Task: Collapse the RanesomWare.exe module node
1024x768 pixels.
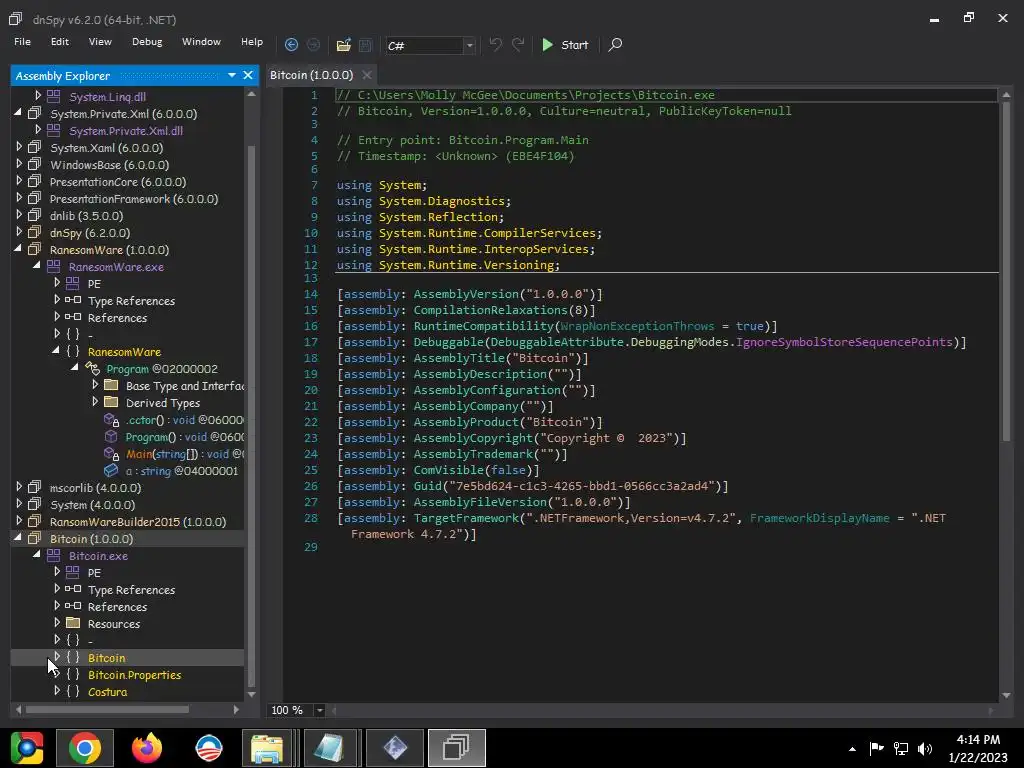Action: coord(37,266)
